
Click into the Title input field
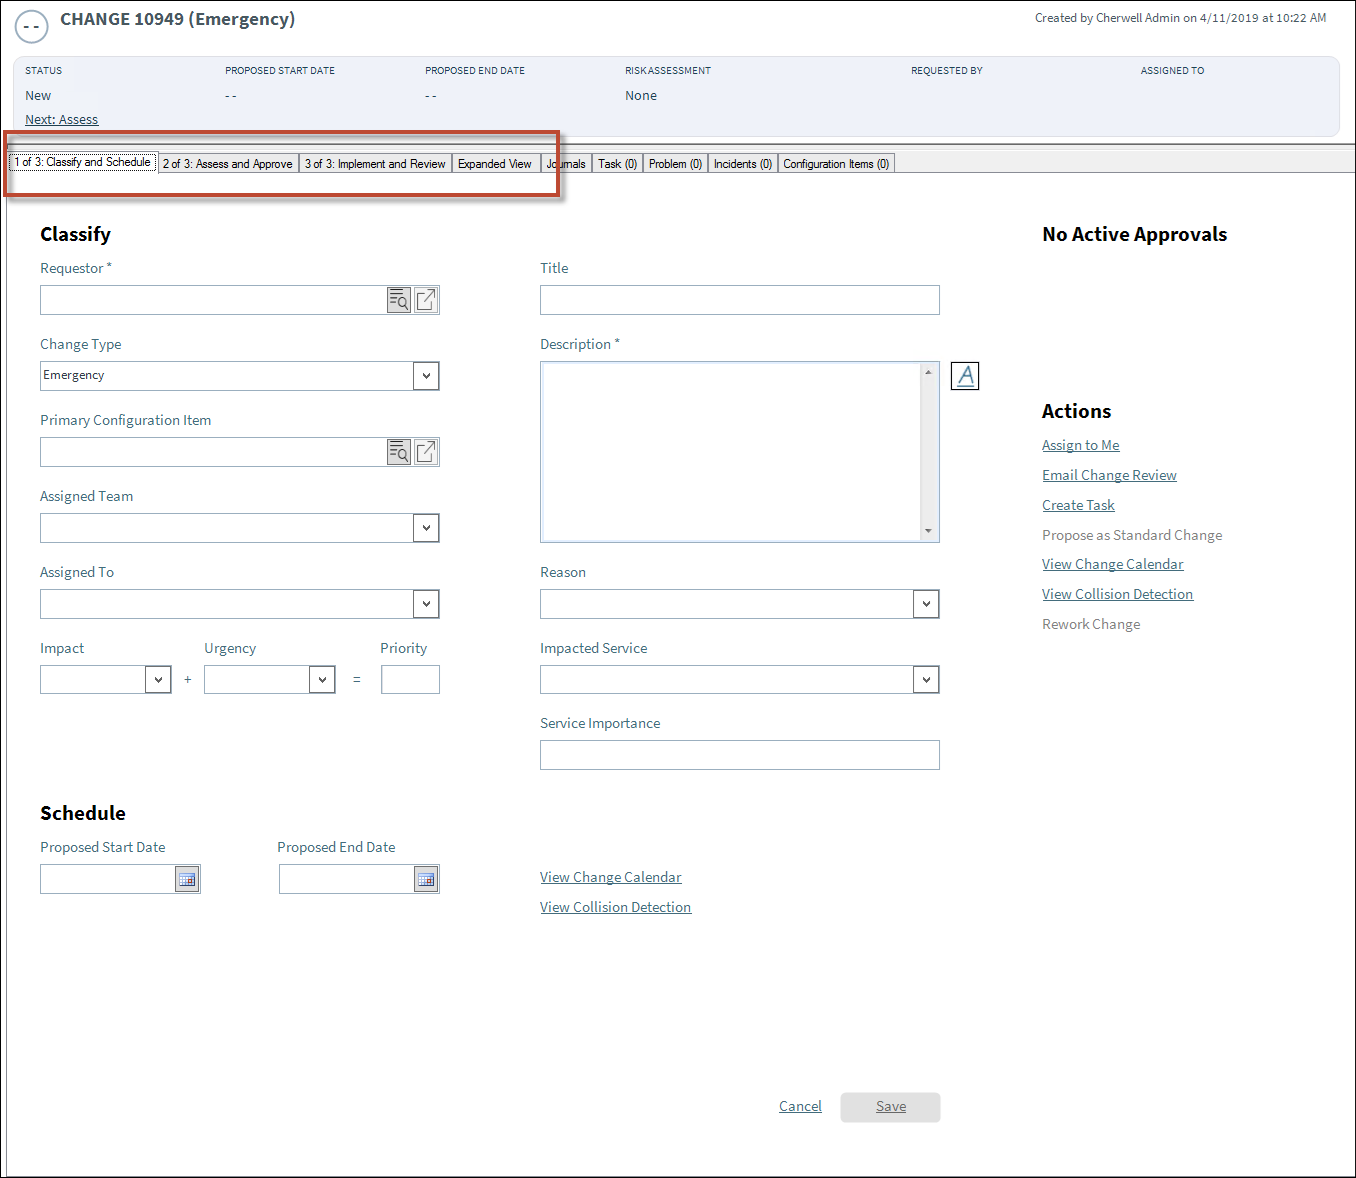(x=739, y=300)
